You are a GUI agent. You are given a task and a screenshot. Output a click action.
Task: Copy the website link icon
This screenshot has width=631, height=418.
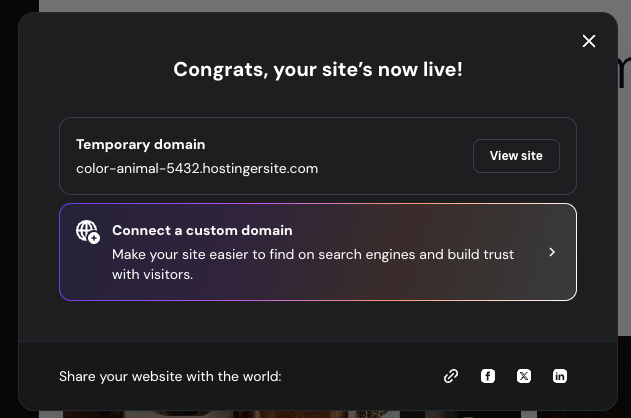click(x=451, y=376)
